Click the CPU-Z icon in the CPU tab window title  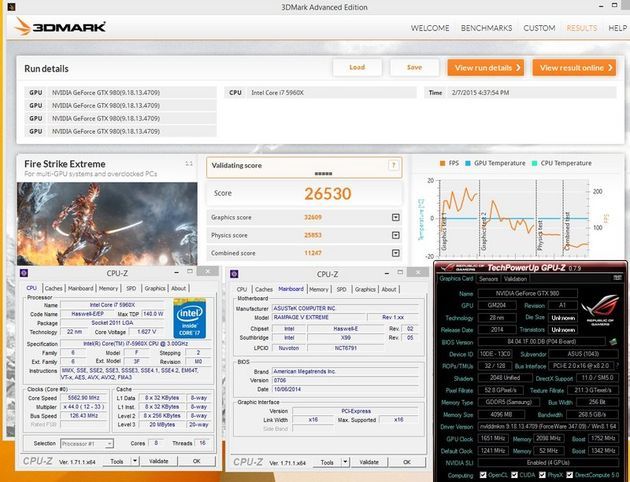(24, 273)
